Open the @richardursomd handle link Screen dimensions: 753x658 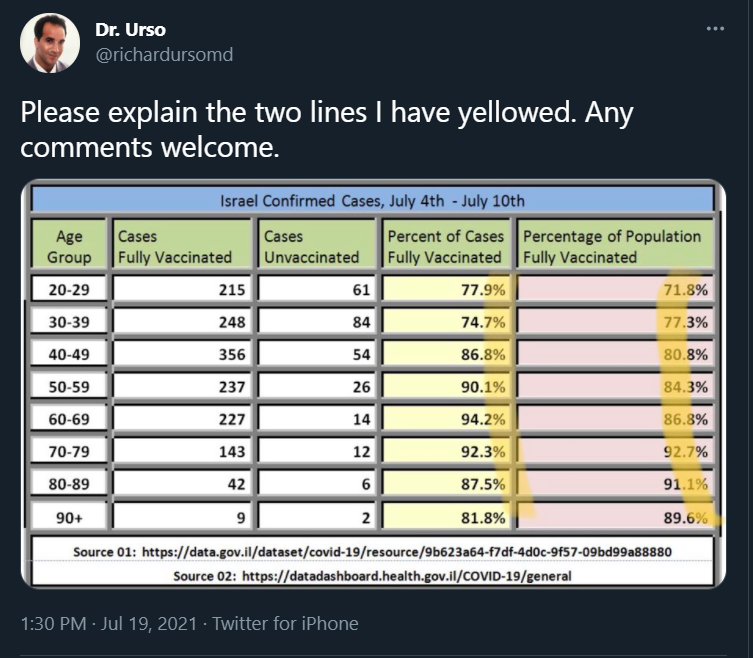coord(164,54)
